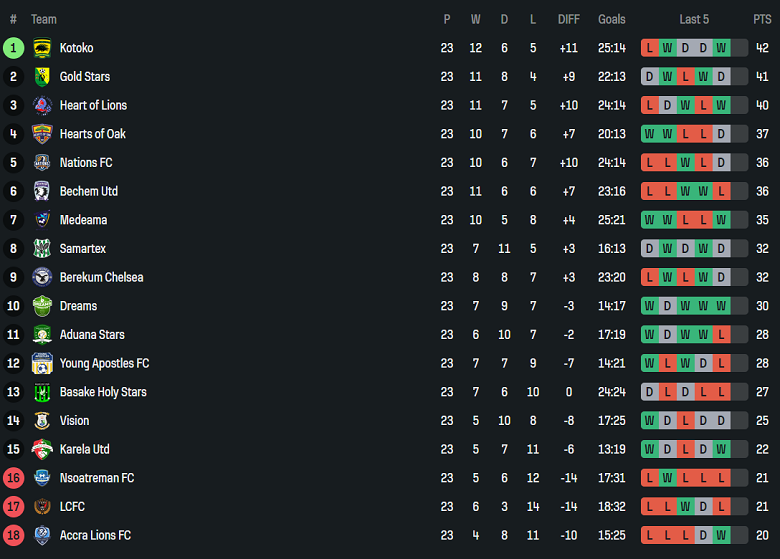Image resolution: width=780 pixels, height=559 pixels.
Task: Click Kotoko's most recent green W result
Action: click(x=721, y=48)
